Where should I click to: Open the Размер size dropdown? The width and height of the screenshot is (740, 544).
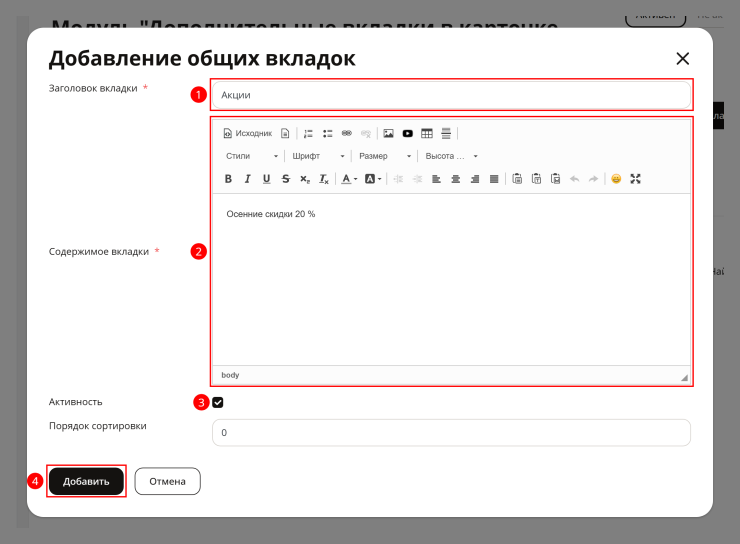coord(385,156)
